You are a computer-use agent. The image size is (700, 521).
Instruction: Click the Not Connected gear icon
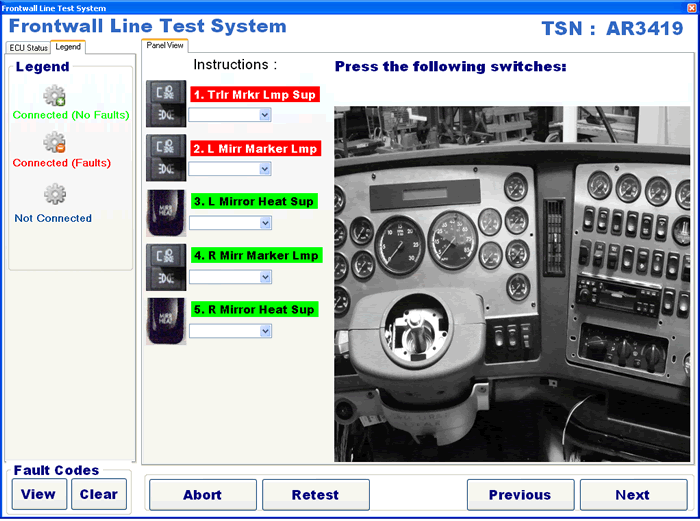55,194
